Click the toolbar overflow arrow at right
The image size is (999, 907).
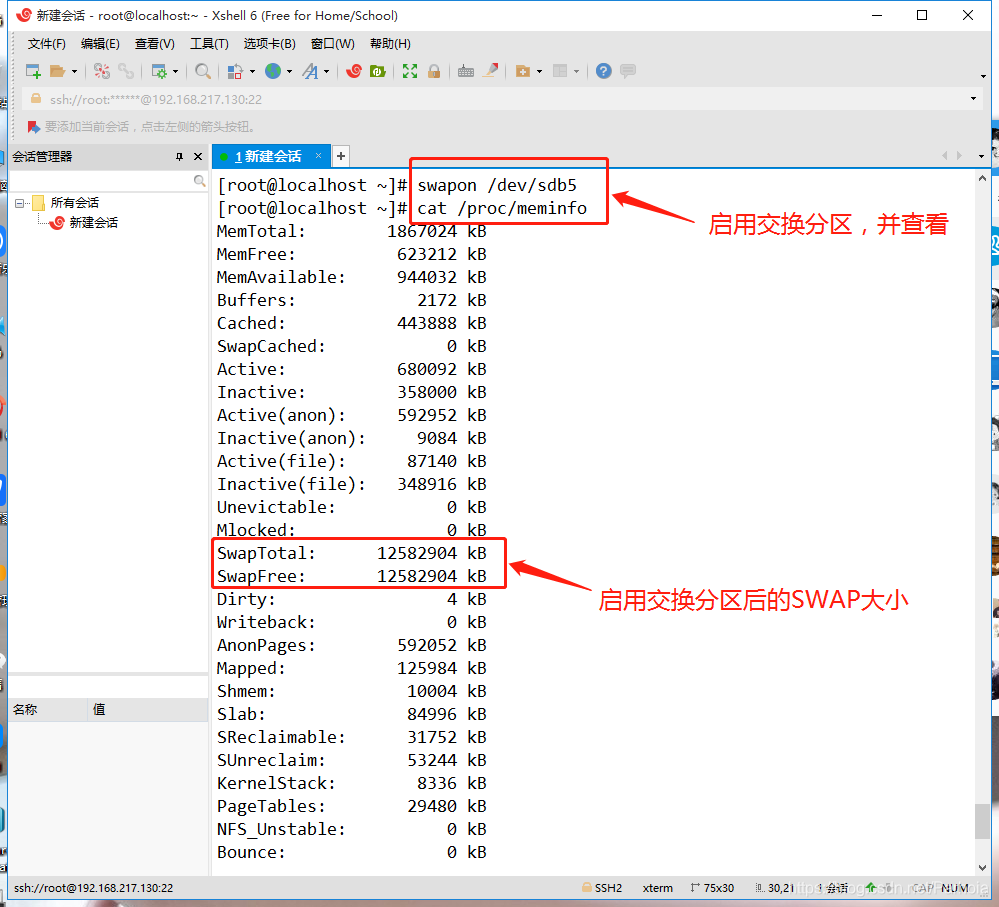tap(983, 76)
